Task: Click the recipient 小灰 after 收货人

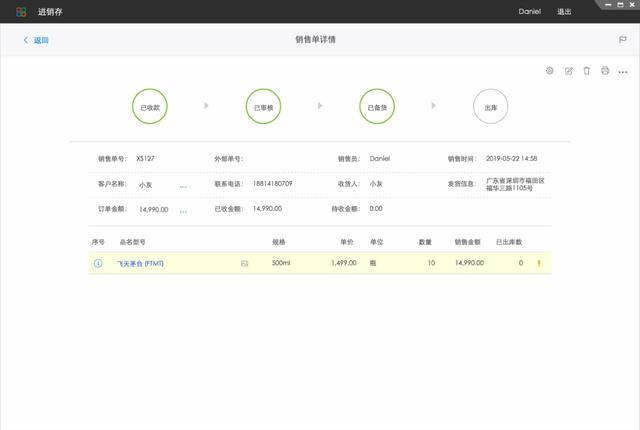Action: 376,184
